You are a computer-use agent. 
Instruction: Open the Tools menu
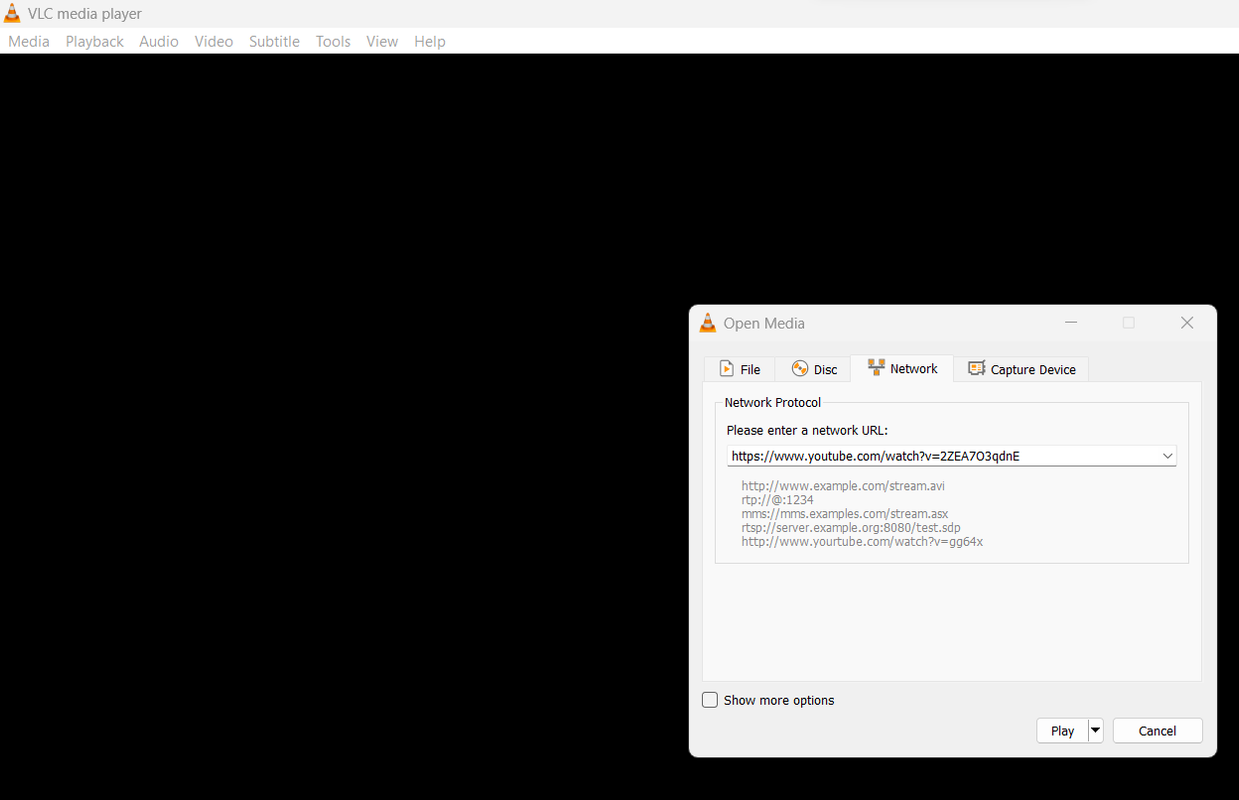pyautogui.click(x=333, y=41)
